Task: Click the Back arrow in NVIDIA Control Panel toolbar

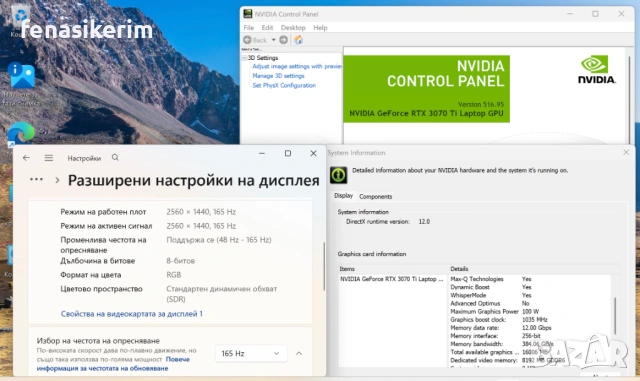Action: (x=247, y=40)
